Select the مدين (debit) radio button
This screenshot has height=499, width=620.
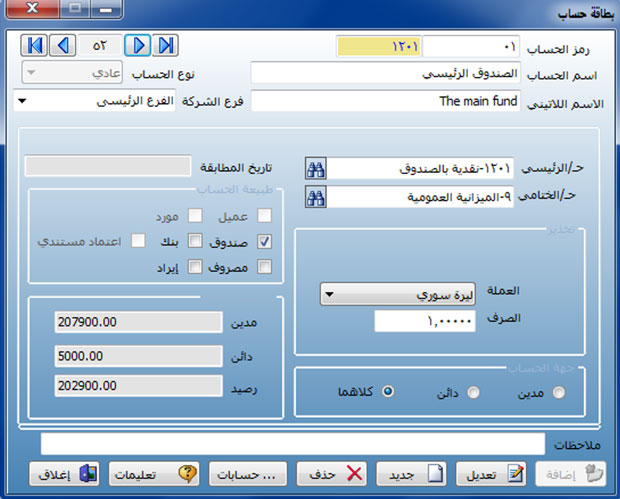coord(558,392)
